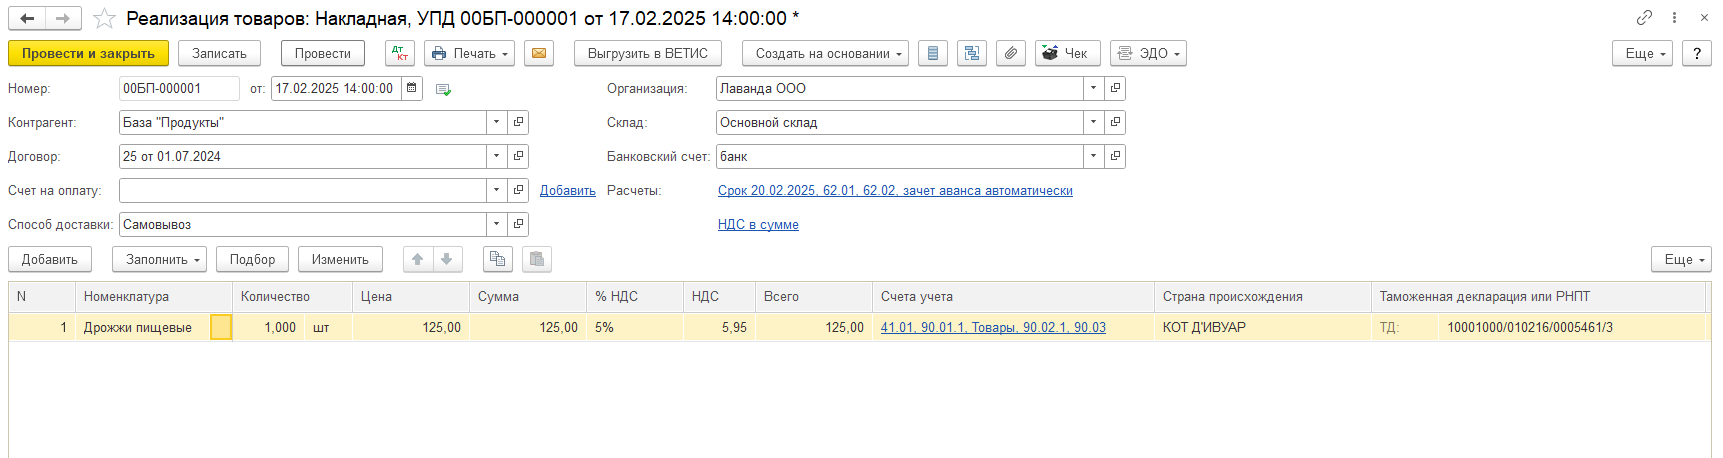Screen dimensions: 1723x458
Task: Expand the Контрагент dropdown list
Action: 496,122
